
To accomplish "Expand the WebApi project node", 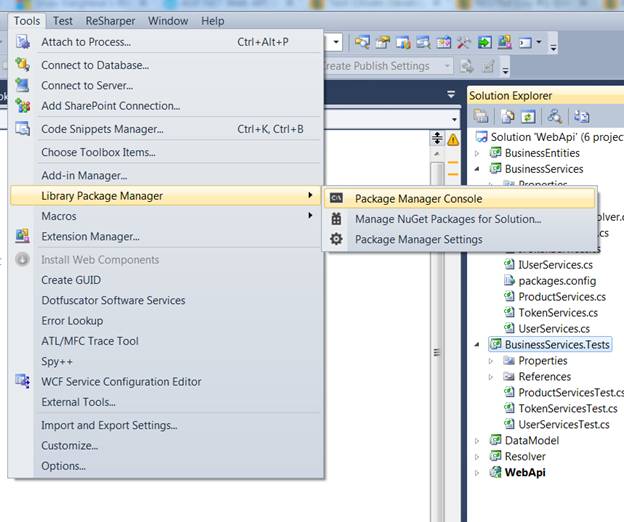I will tap(477, 473).
